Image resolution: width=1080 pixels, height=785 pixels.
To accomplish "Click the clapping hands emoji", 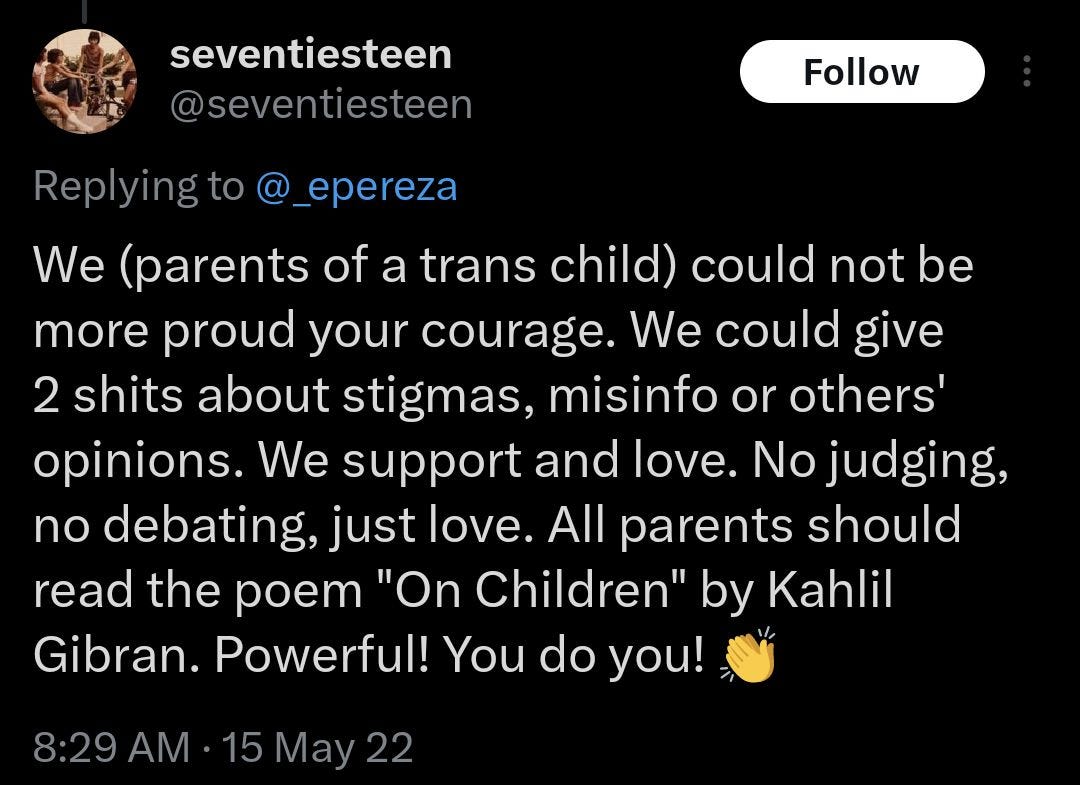I will tap(748, 655).
